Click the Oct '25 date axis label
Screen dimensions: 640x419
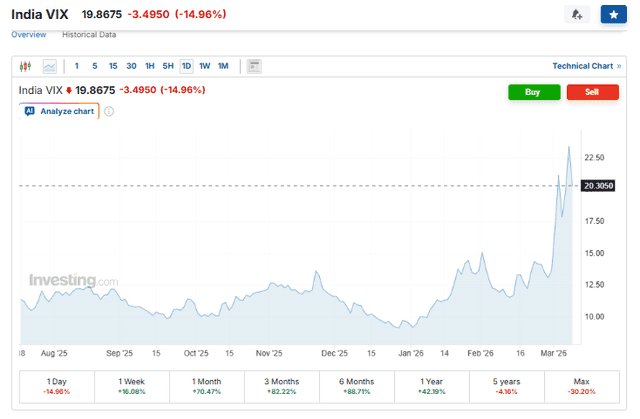(x=196, y=353)
